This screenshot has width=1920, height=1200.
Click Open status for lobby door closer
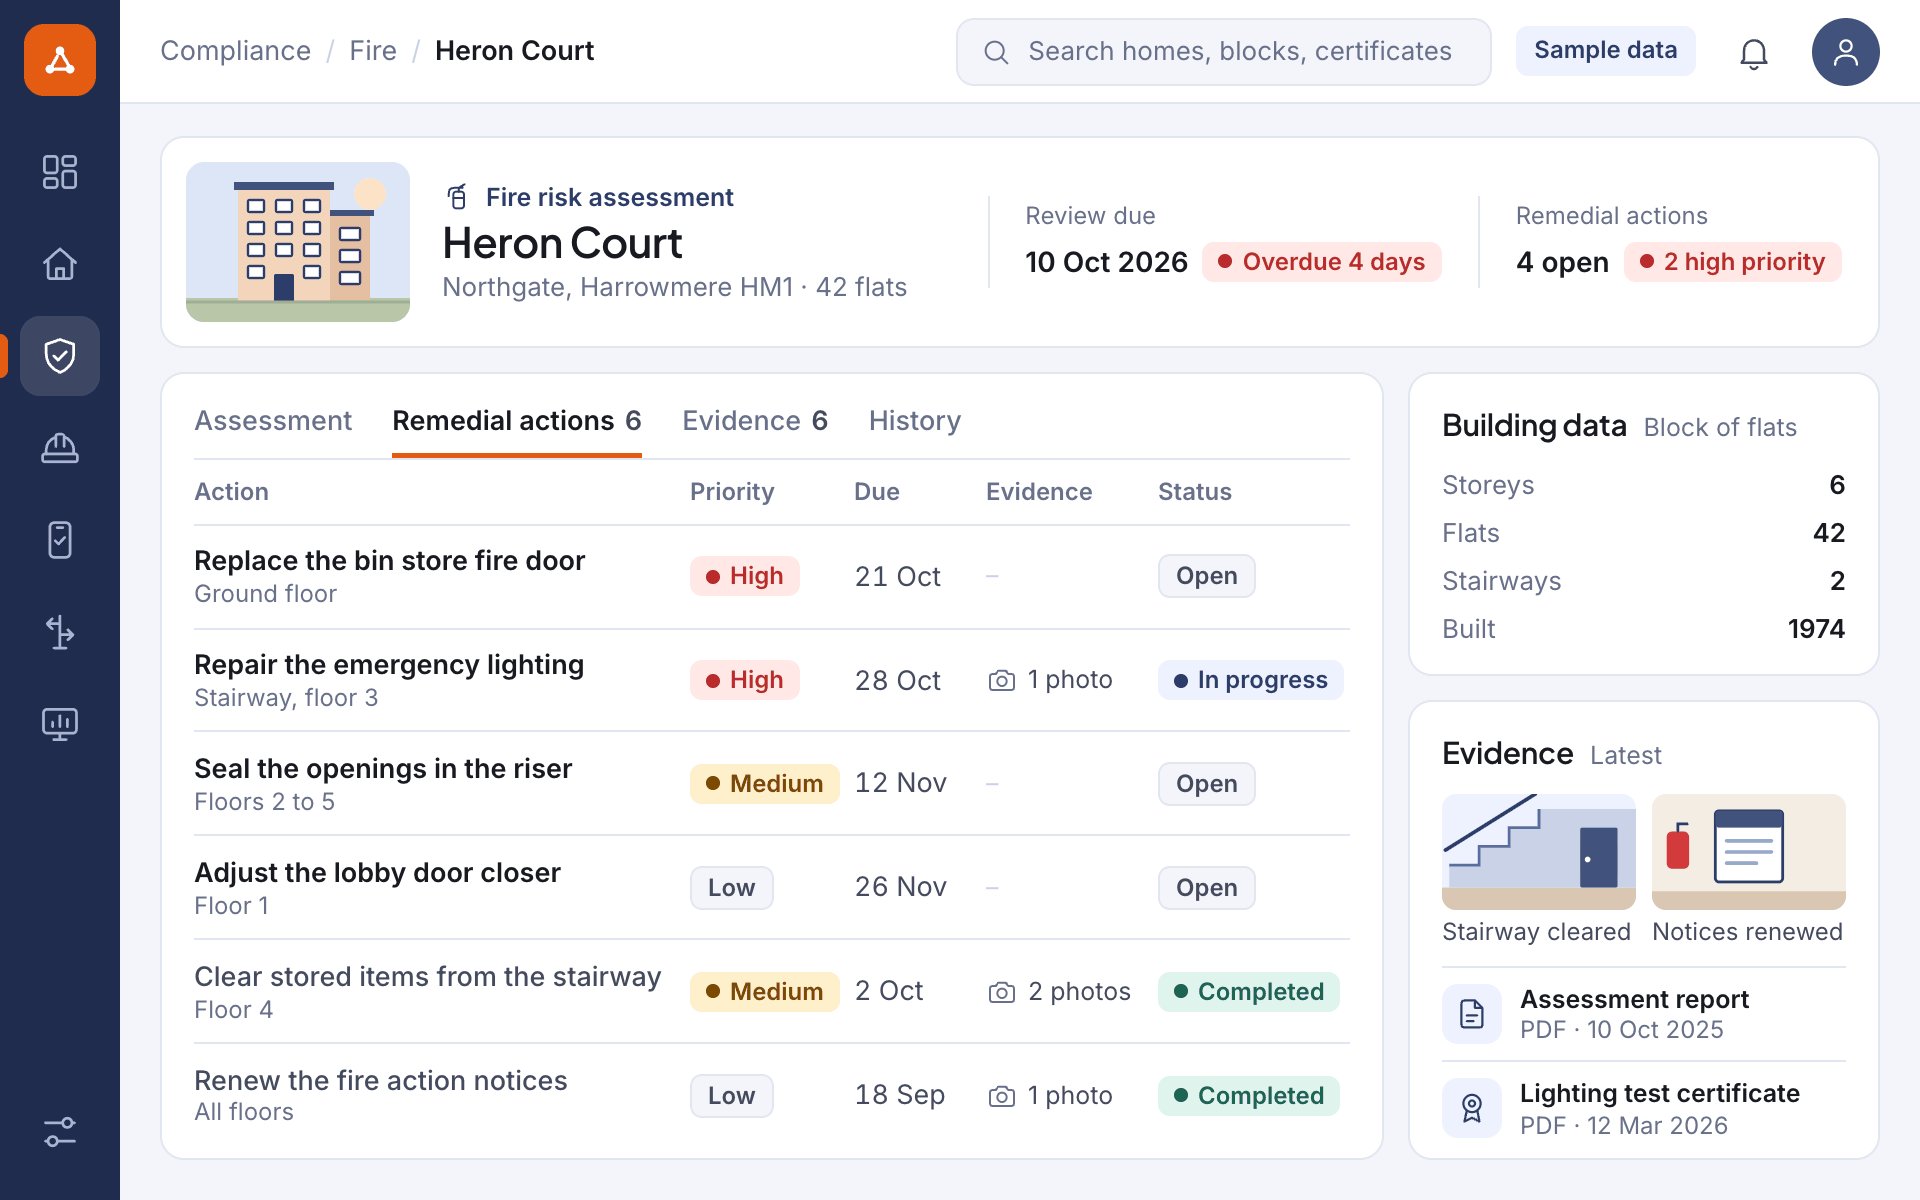tap(1207, 888)
